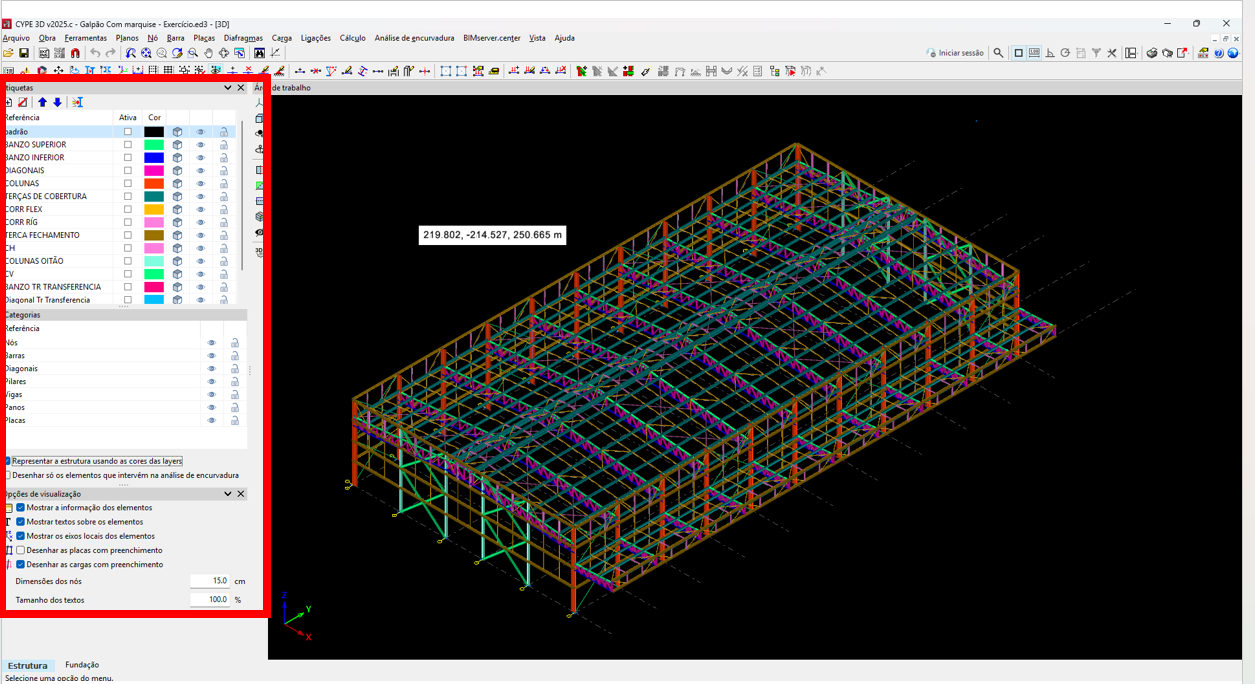Open the Ferramentas menu
Image resolution: width=1255 pixels, height=684 pixels.
tap(86, 38)
